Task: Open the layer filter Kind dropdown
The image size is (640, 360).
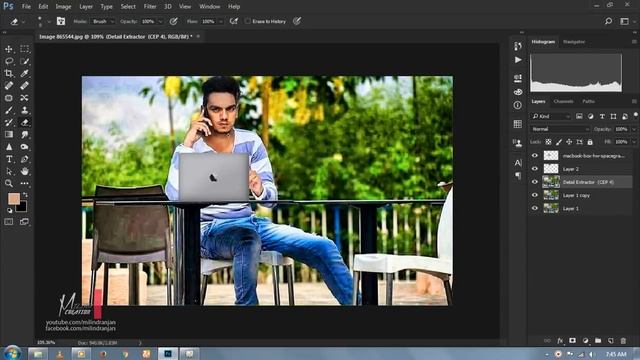Action: 551,116
